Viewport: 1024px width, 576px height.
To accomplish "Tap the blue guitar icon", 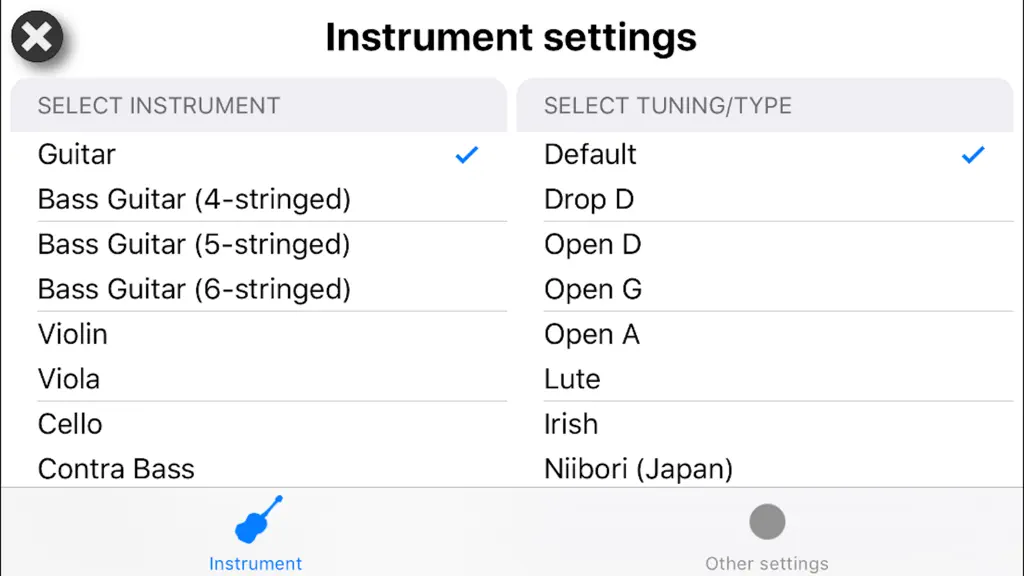I will (259, 519).
